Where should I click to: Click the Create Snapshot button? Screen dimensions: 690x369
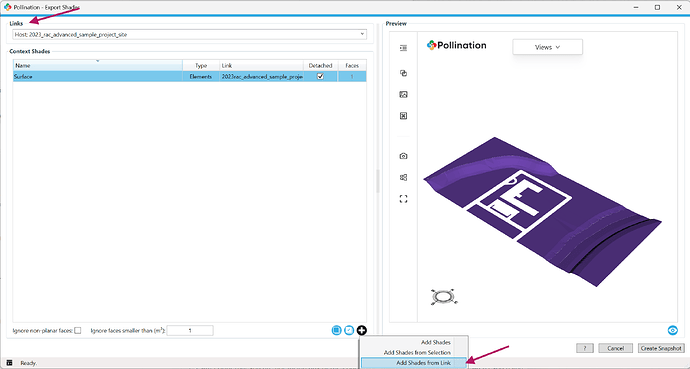coord(661,348)
